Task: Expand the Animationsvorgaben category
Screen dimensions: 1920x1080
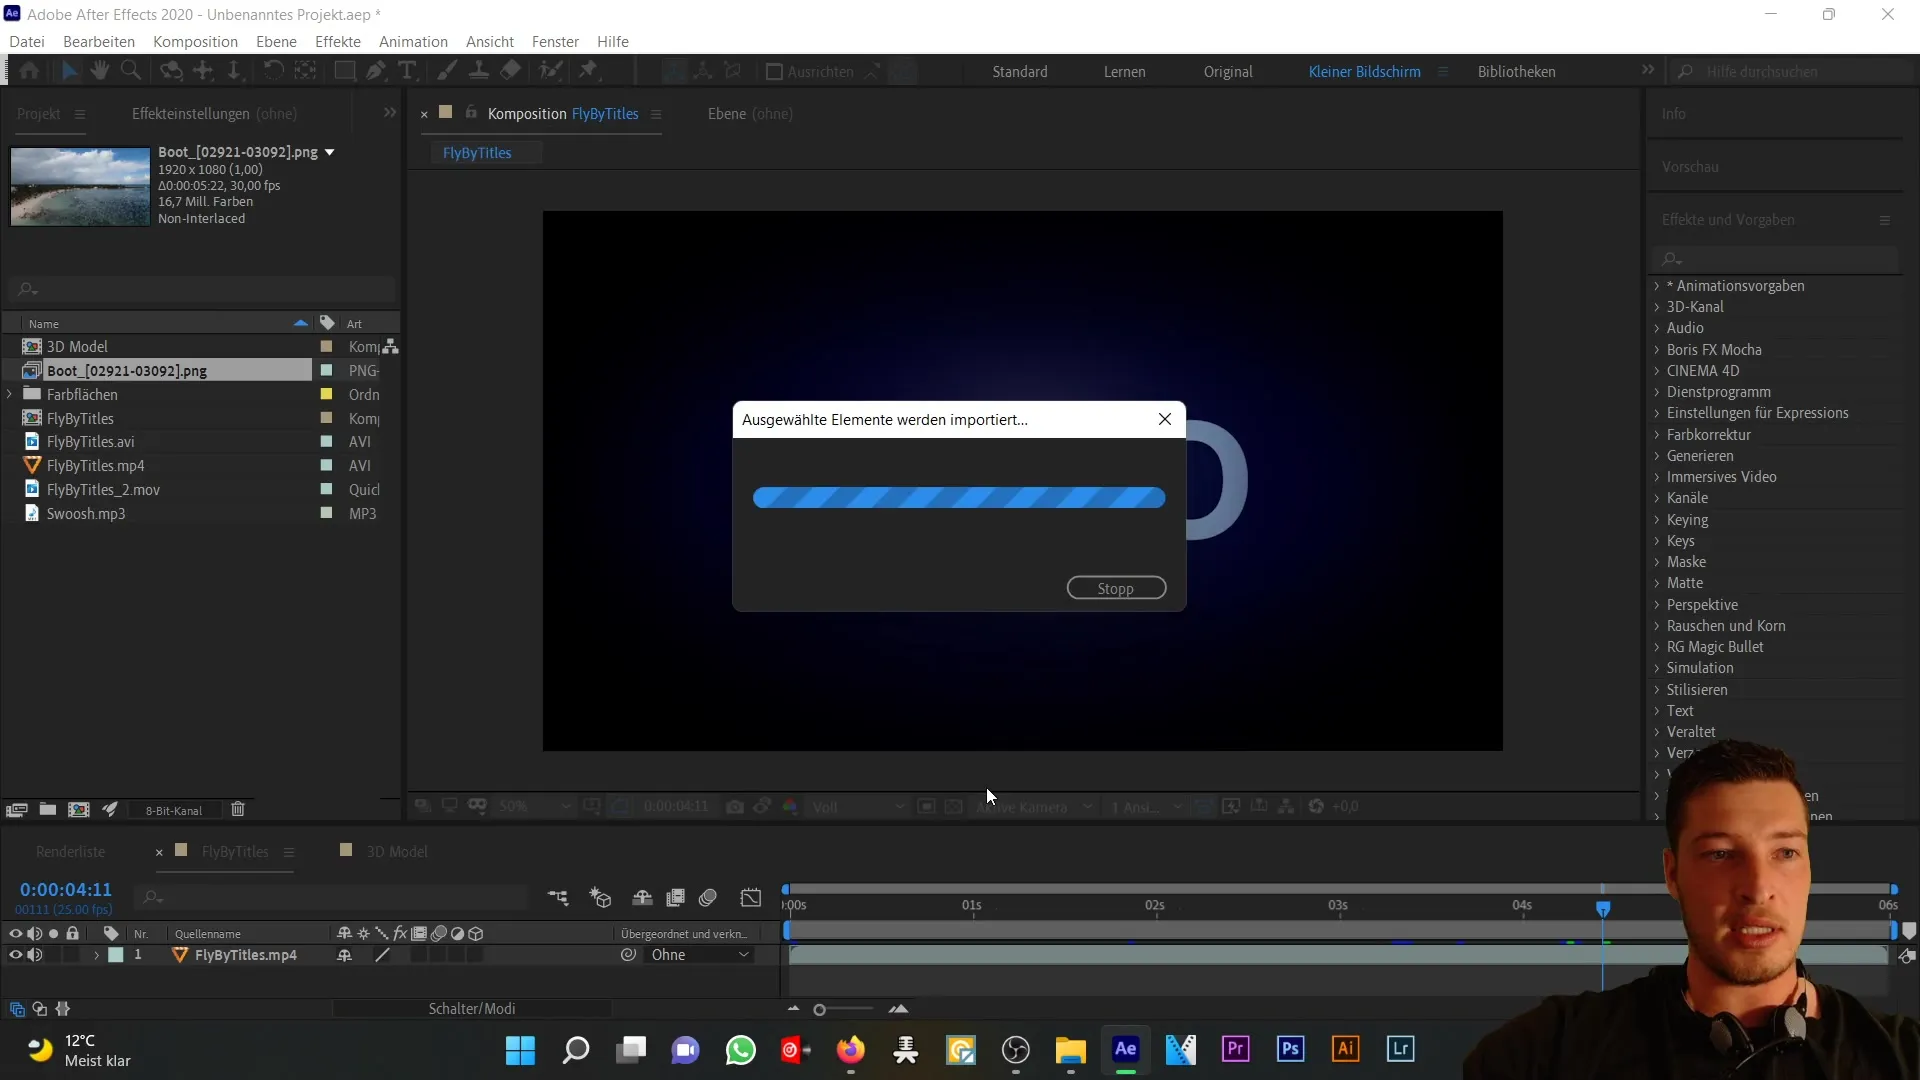Action: click(x=1657, y=286)
